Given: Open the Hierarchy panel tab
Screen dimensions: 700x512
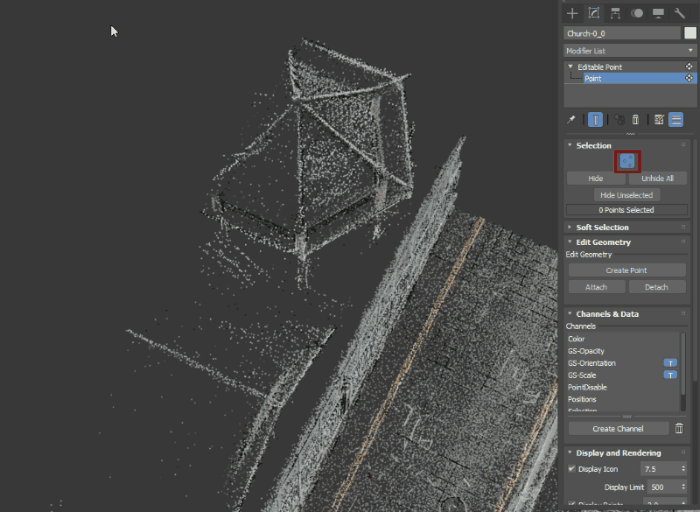Looking at the screenshot, I should pyautogui.click(x=615, y=13).
